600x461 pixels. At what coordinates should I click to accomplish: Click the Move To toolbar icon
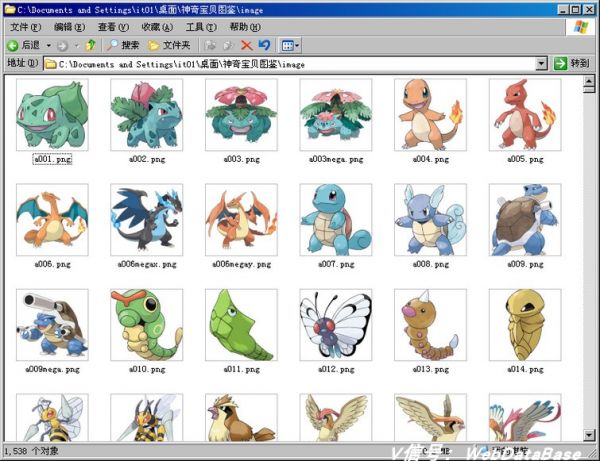[x=210, y=46]
